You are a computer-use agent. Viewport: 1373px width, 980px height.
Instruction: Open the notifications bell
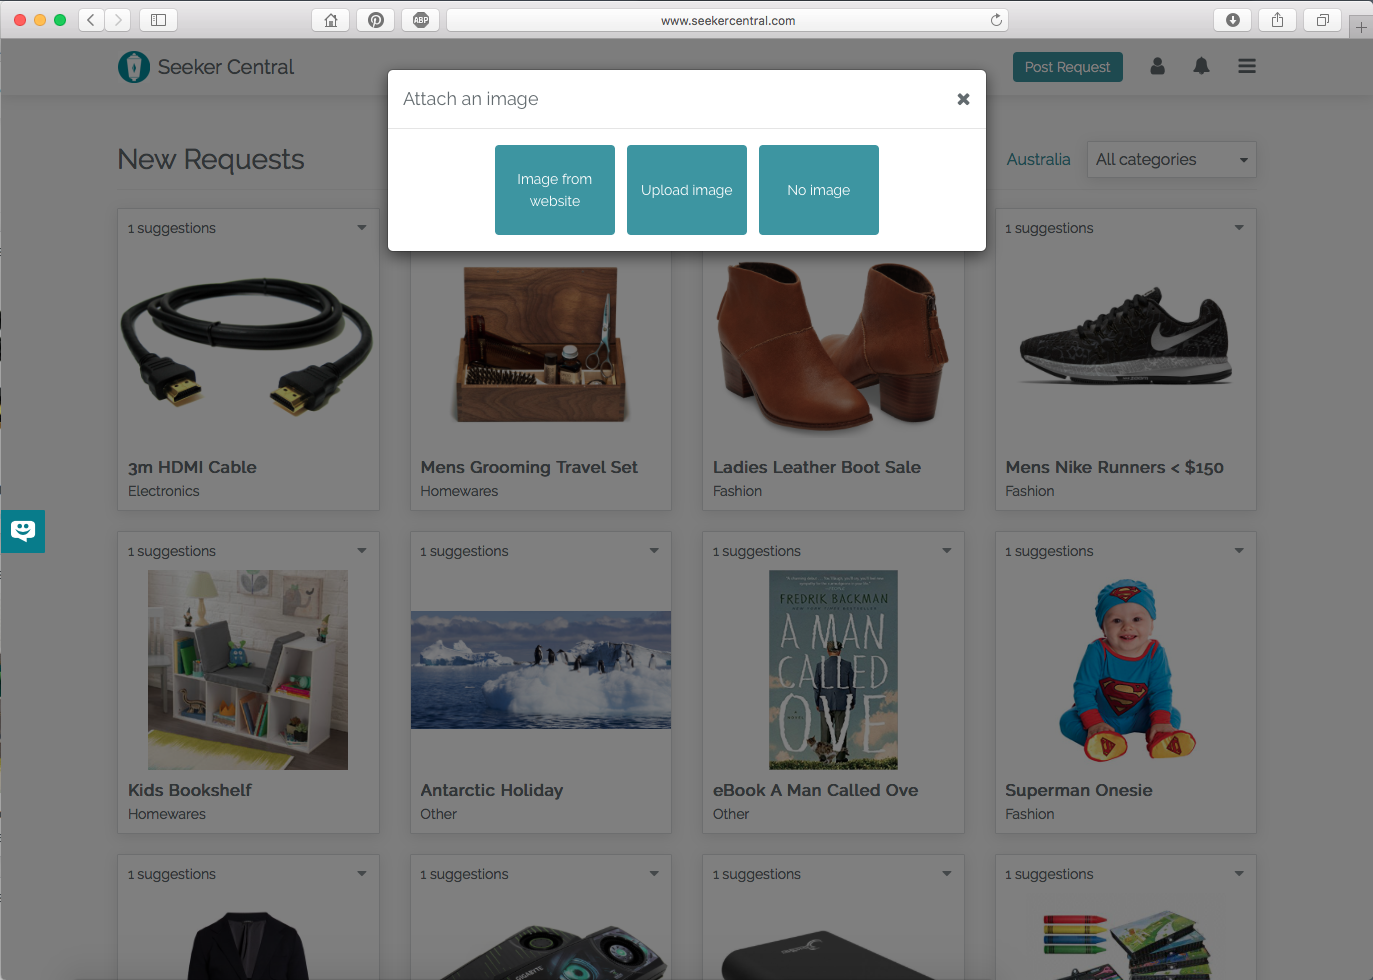tap(1201, 66)
